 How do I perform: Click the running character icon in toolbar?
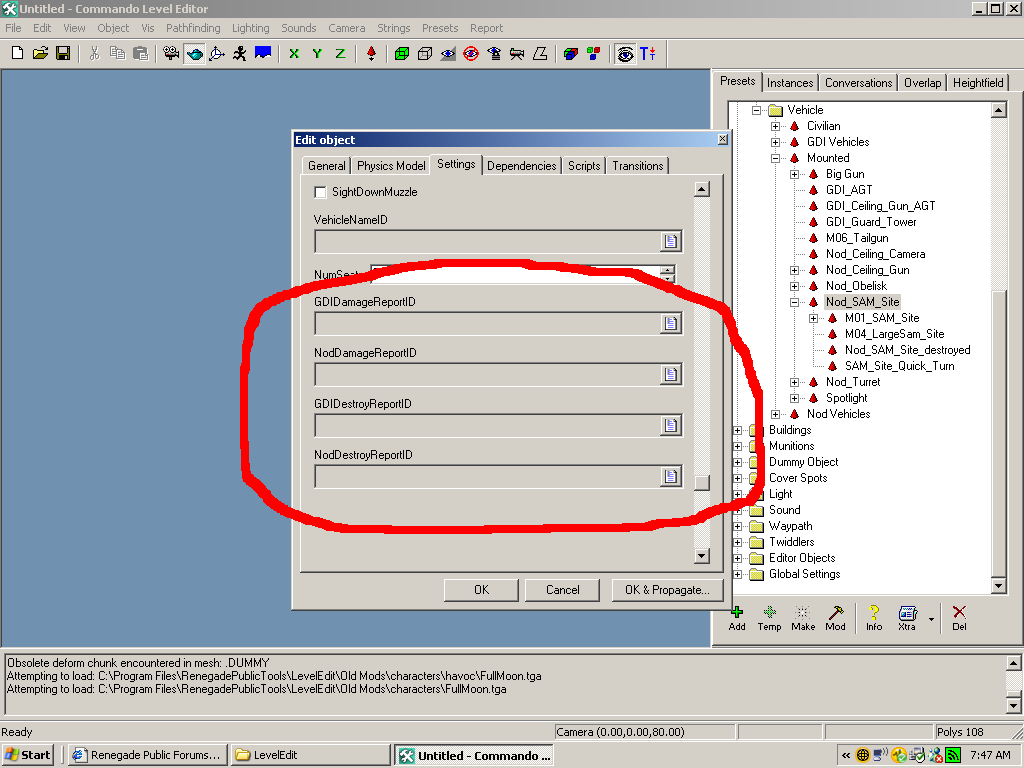point(240,54)
